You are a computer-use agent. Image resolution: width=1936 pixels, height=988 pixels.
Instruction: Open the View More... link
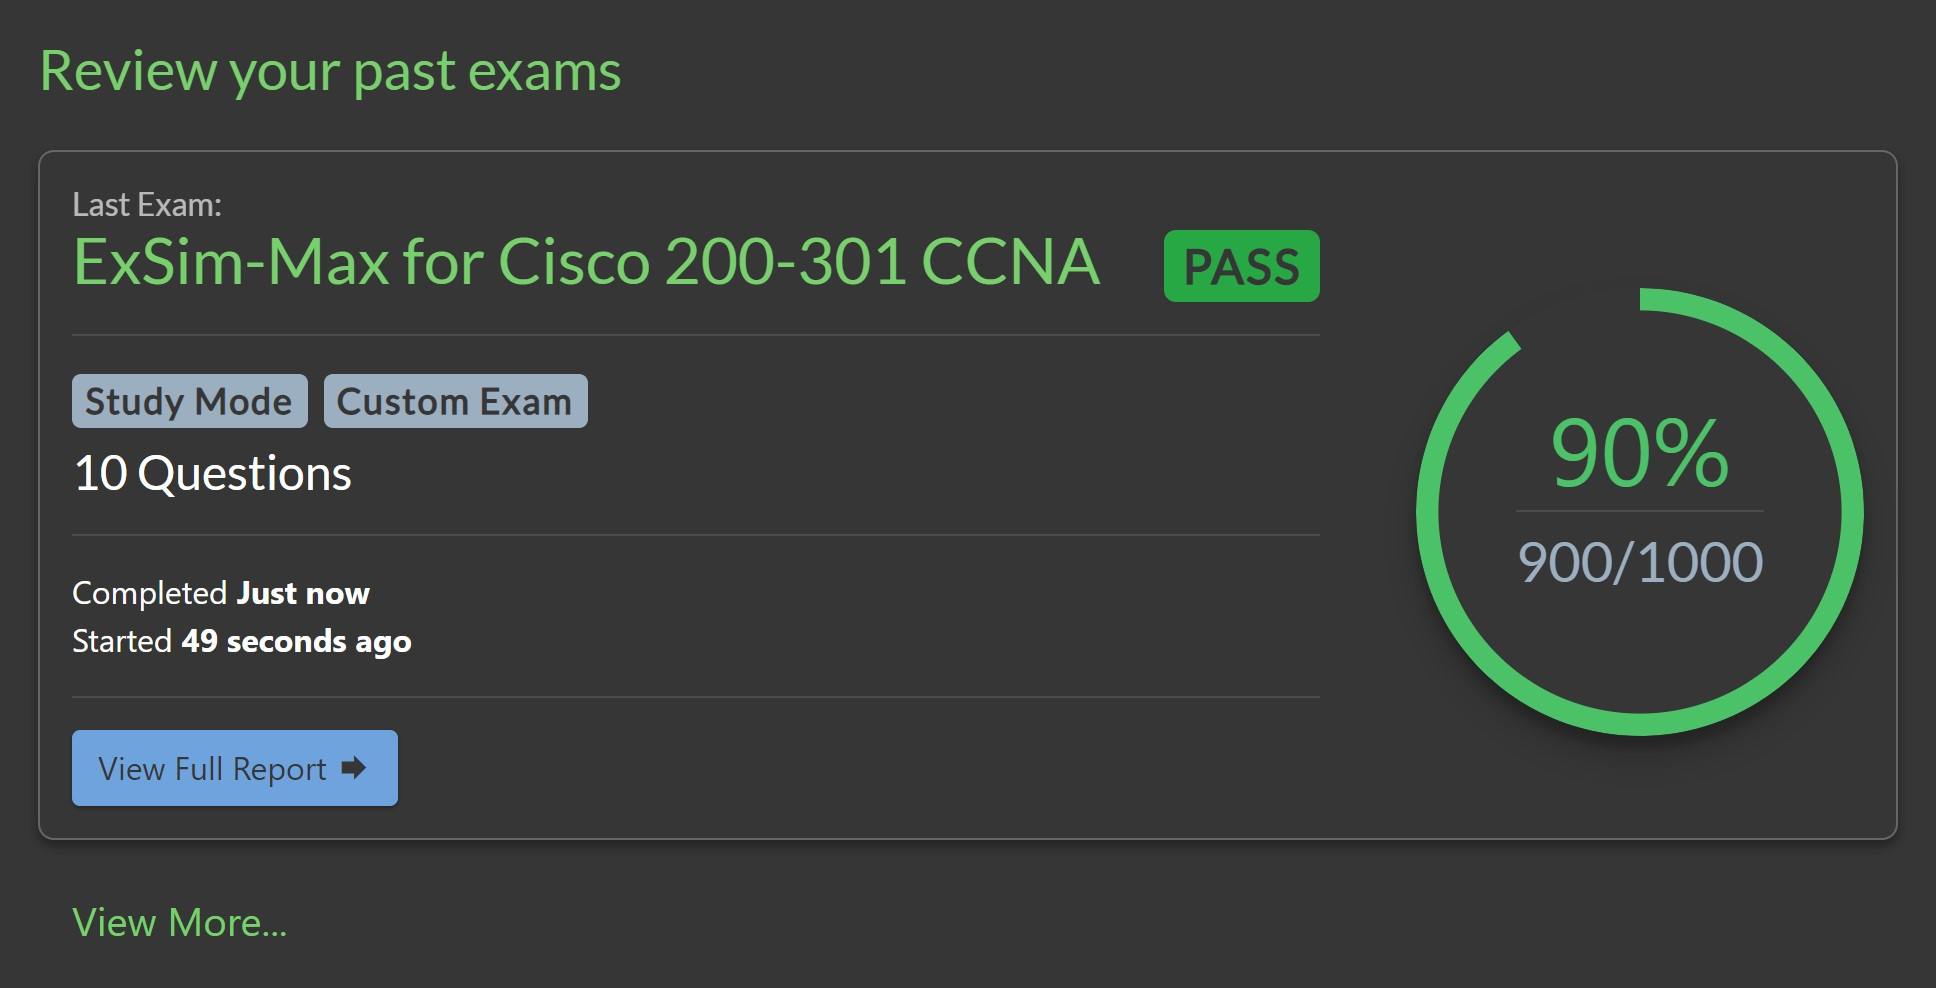pyautogui.click(x=179, y=922)
